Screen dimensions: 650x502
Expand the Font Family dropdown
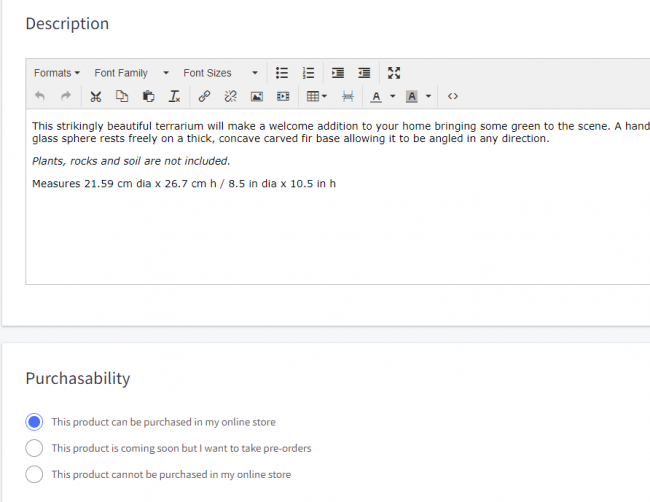131,73
